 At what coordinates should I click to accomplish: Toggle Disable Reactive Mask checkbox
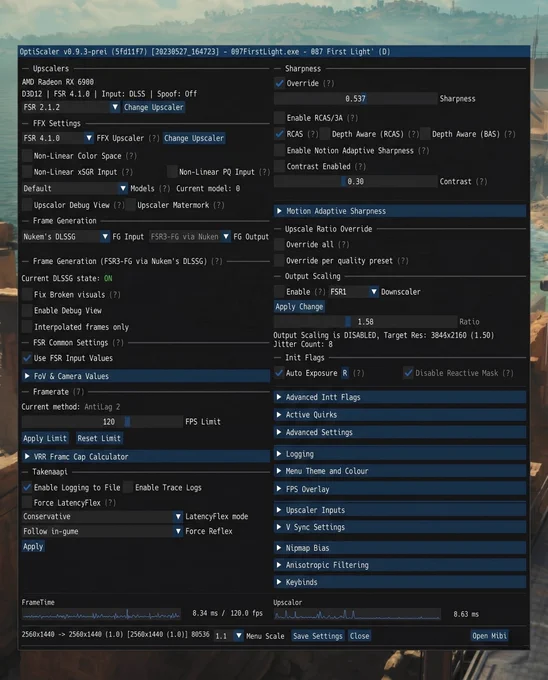point(408,373)
